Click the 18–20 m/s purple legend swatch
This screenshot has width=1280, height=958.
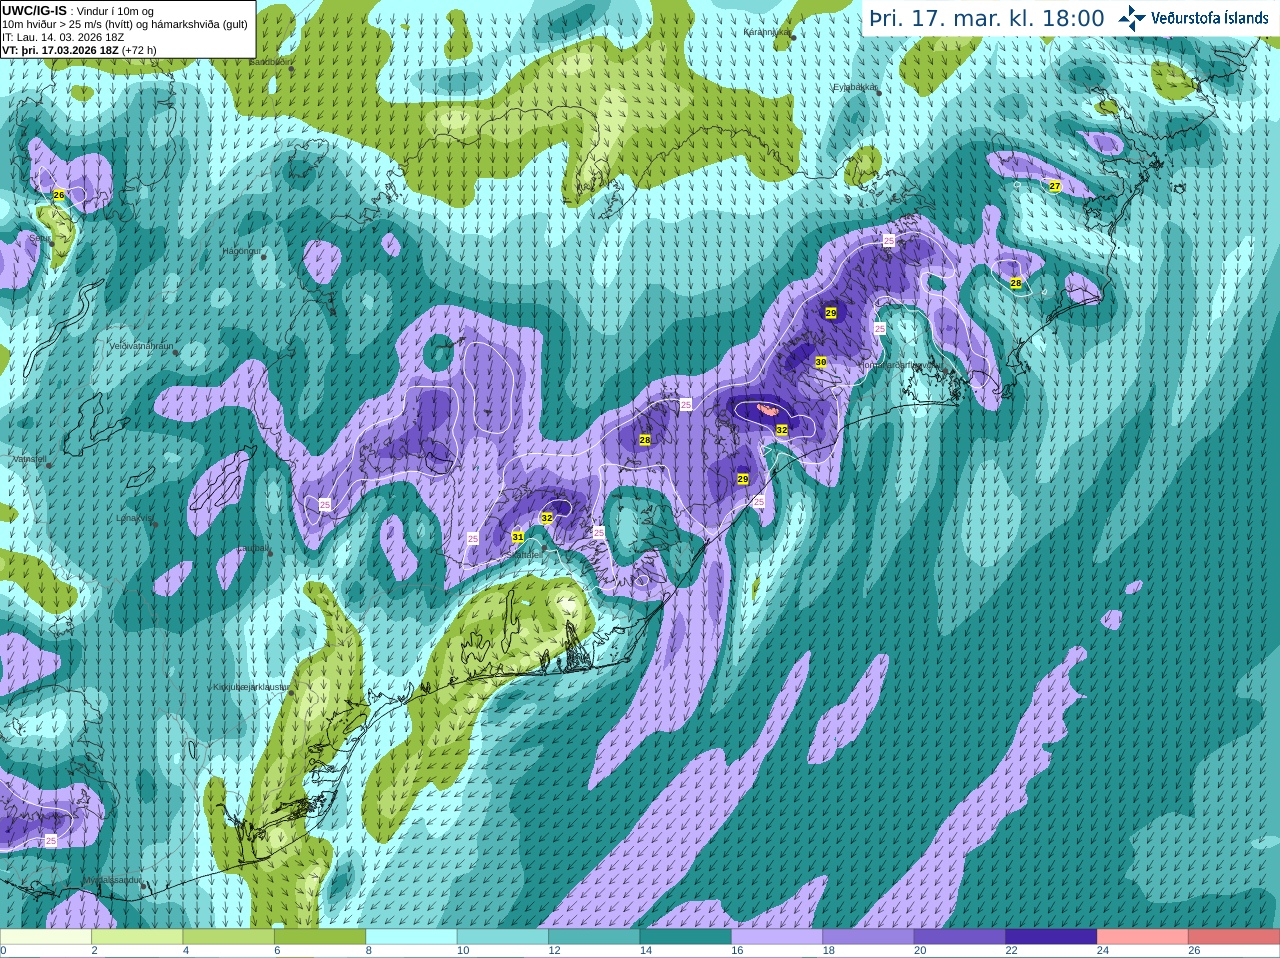(868, 937)
